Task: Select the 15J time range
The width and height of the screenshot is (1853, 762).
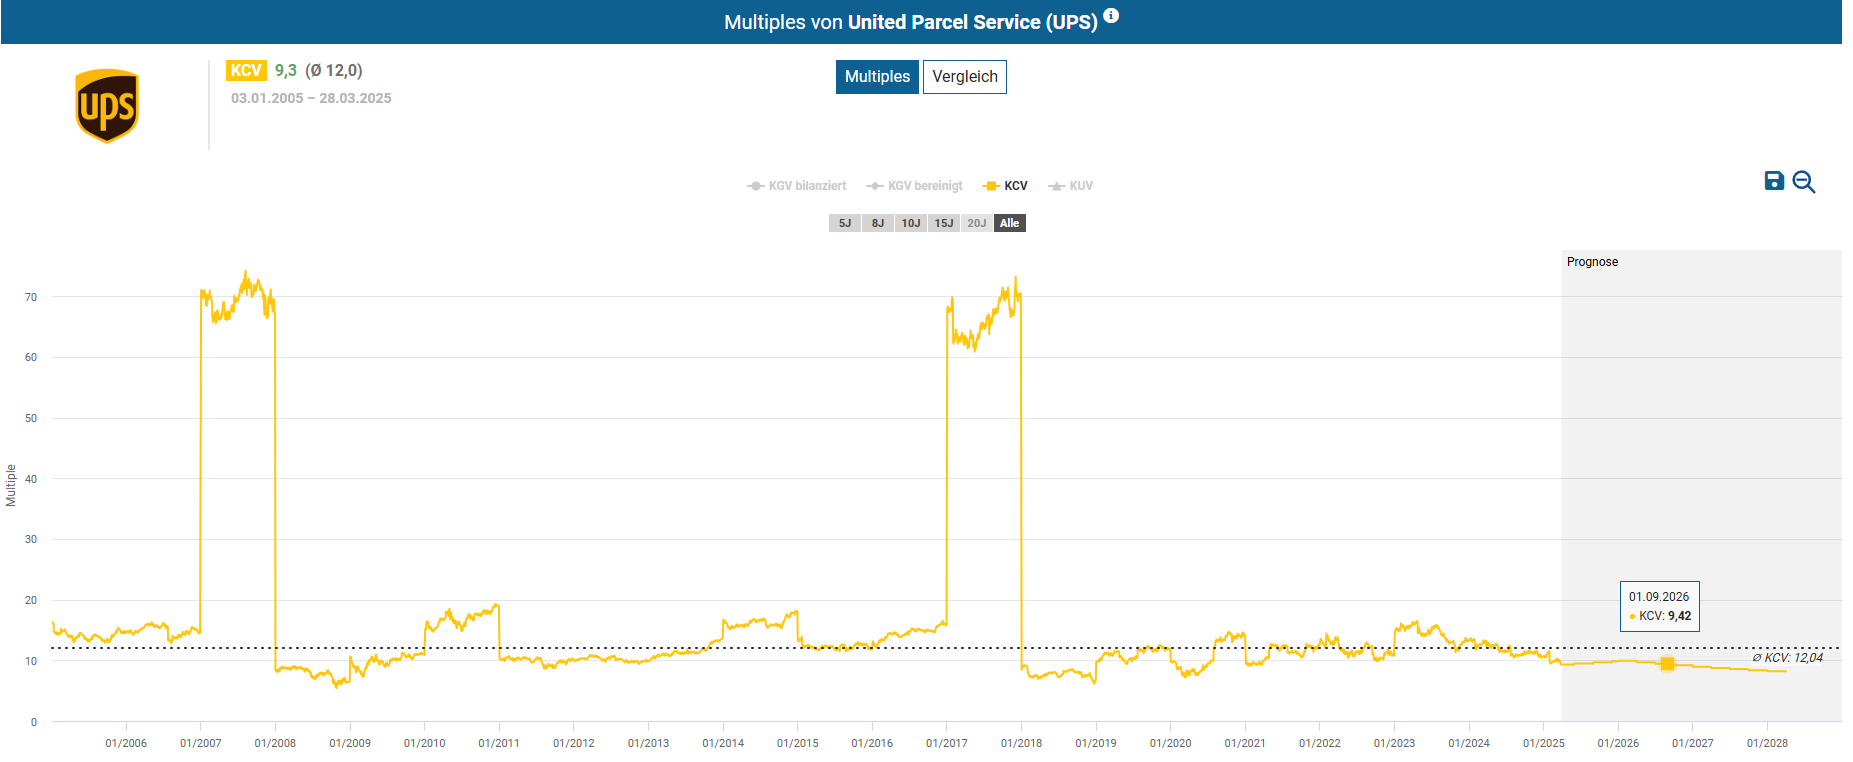Action: tap(944, 223)
